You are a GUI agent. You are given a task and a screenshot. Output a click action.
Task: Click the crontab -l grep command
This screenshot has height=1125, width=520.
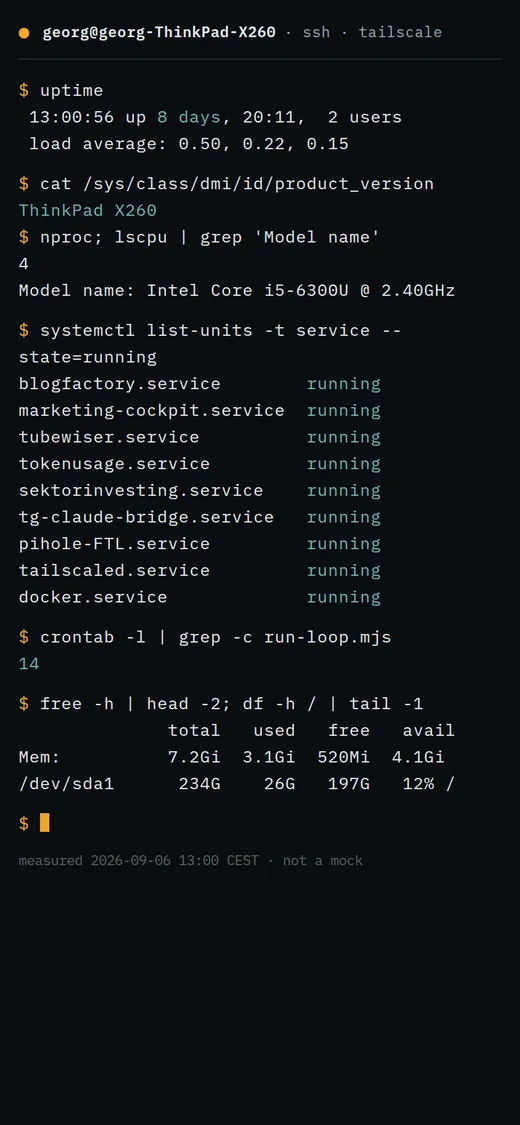tap(215, 637)
